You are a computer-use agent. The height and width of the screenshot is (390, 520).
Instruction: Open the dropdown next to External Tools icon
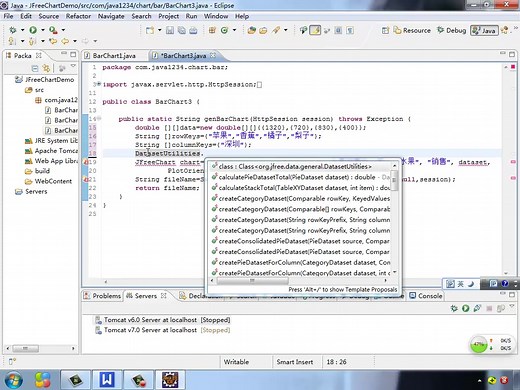click(x=63, y=30)
